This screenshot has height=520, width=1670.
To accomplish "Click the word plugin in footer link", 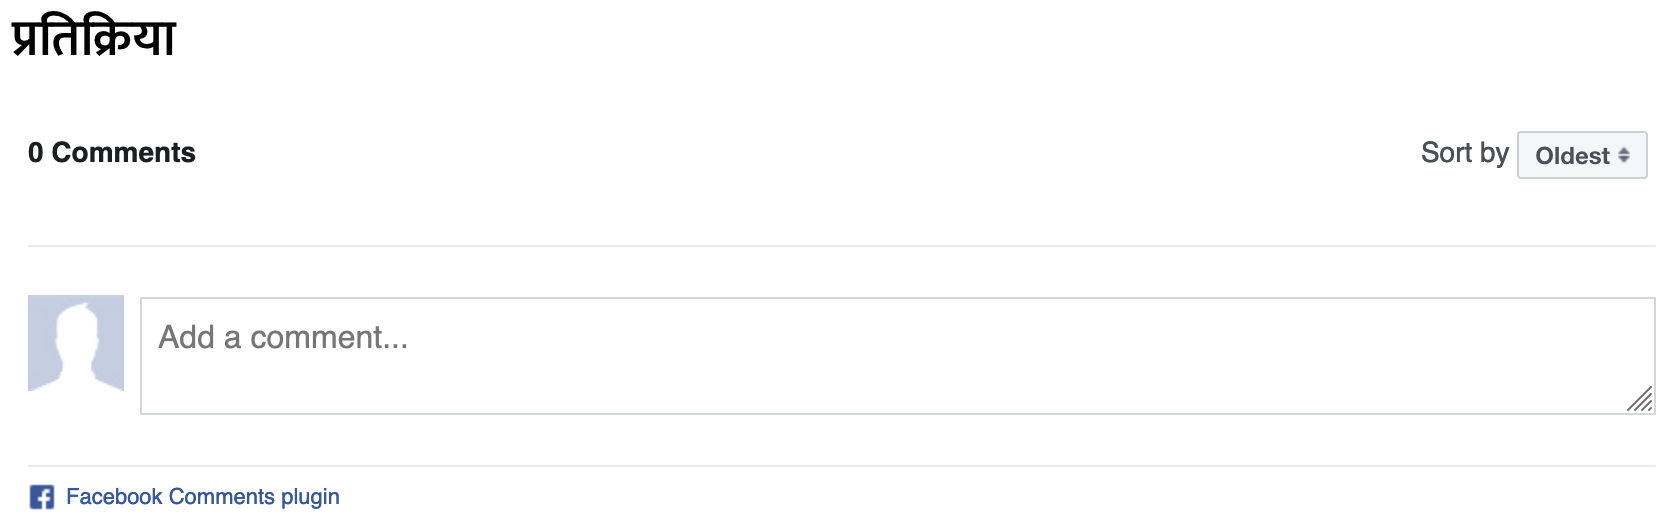I will pos(310,497).
